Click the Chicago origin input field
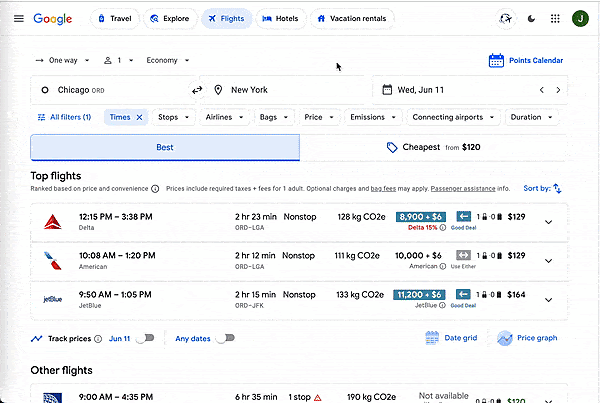 (x=110, y=90)
